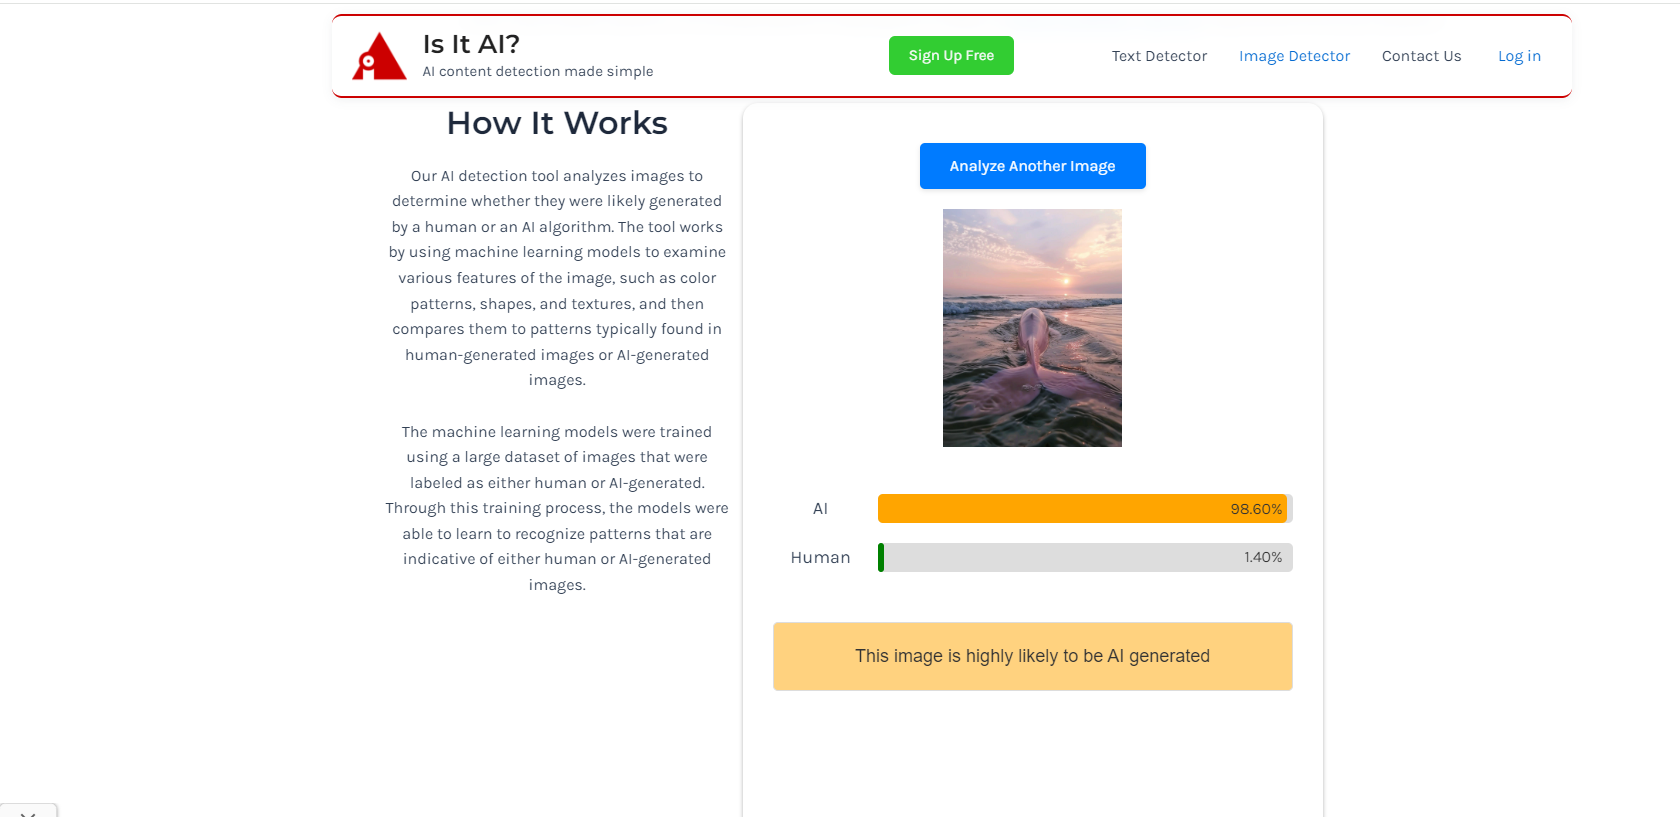Click the paragraph starting "Our AI detection tool"
The width and height of the screenshot is (1680, 817).
pyautogui.click(x=557, y=278)
